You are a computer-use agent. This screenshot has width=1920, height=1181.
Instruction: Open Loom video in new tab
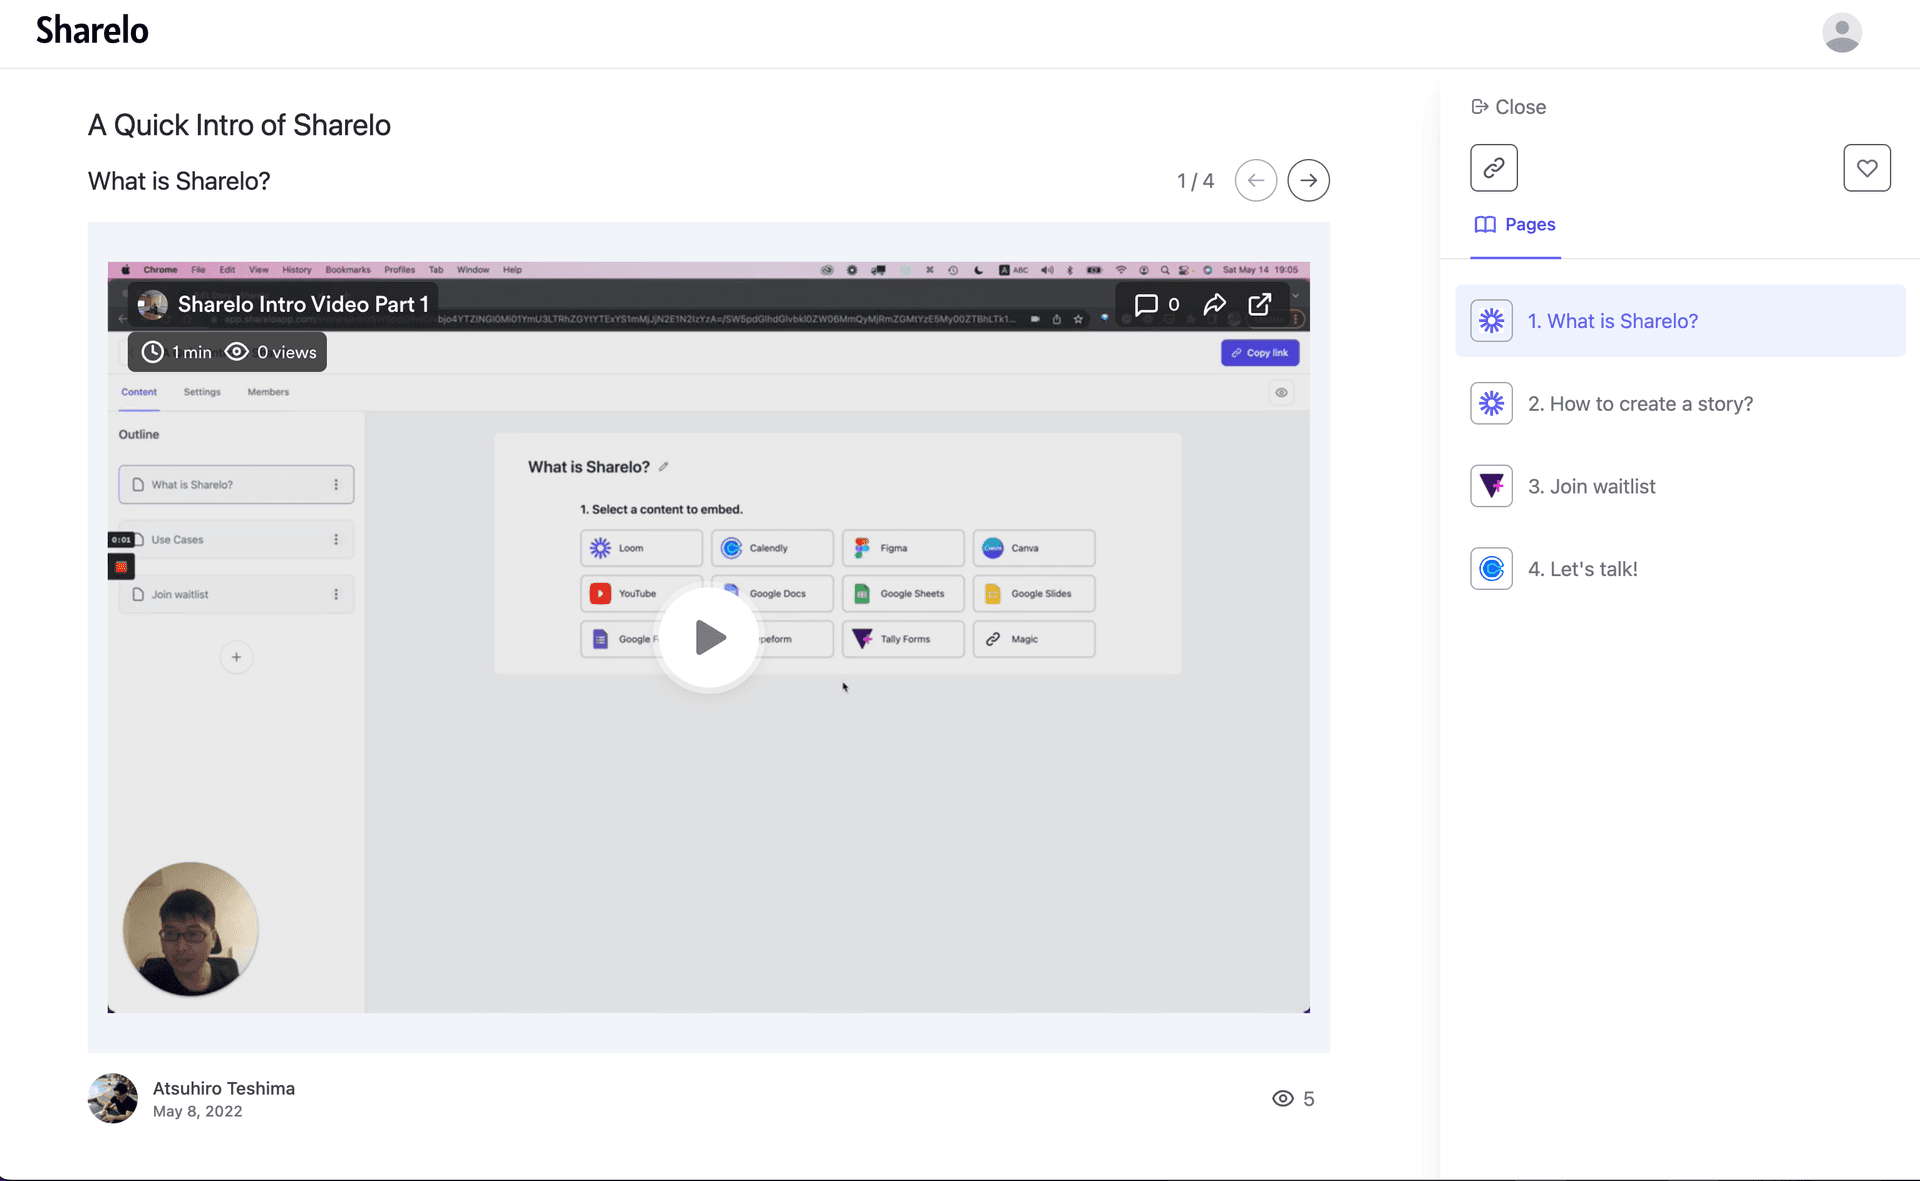(1260, 304)
